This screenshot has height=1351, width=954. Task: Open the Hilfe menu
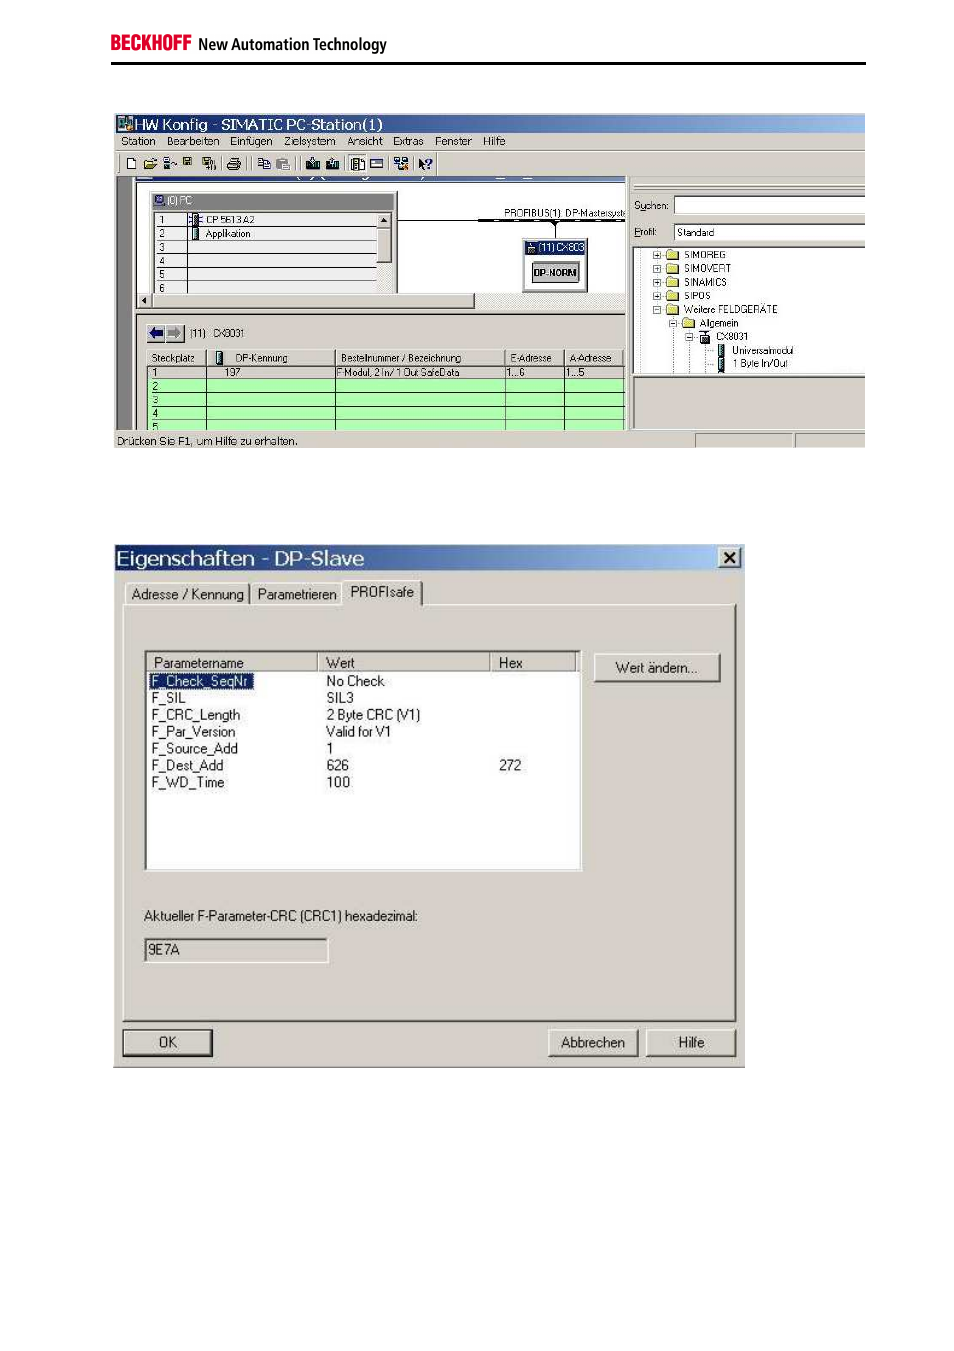tap(494, 141)
